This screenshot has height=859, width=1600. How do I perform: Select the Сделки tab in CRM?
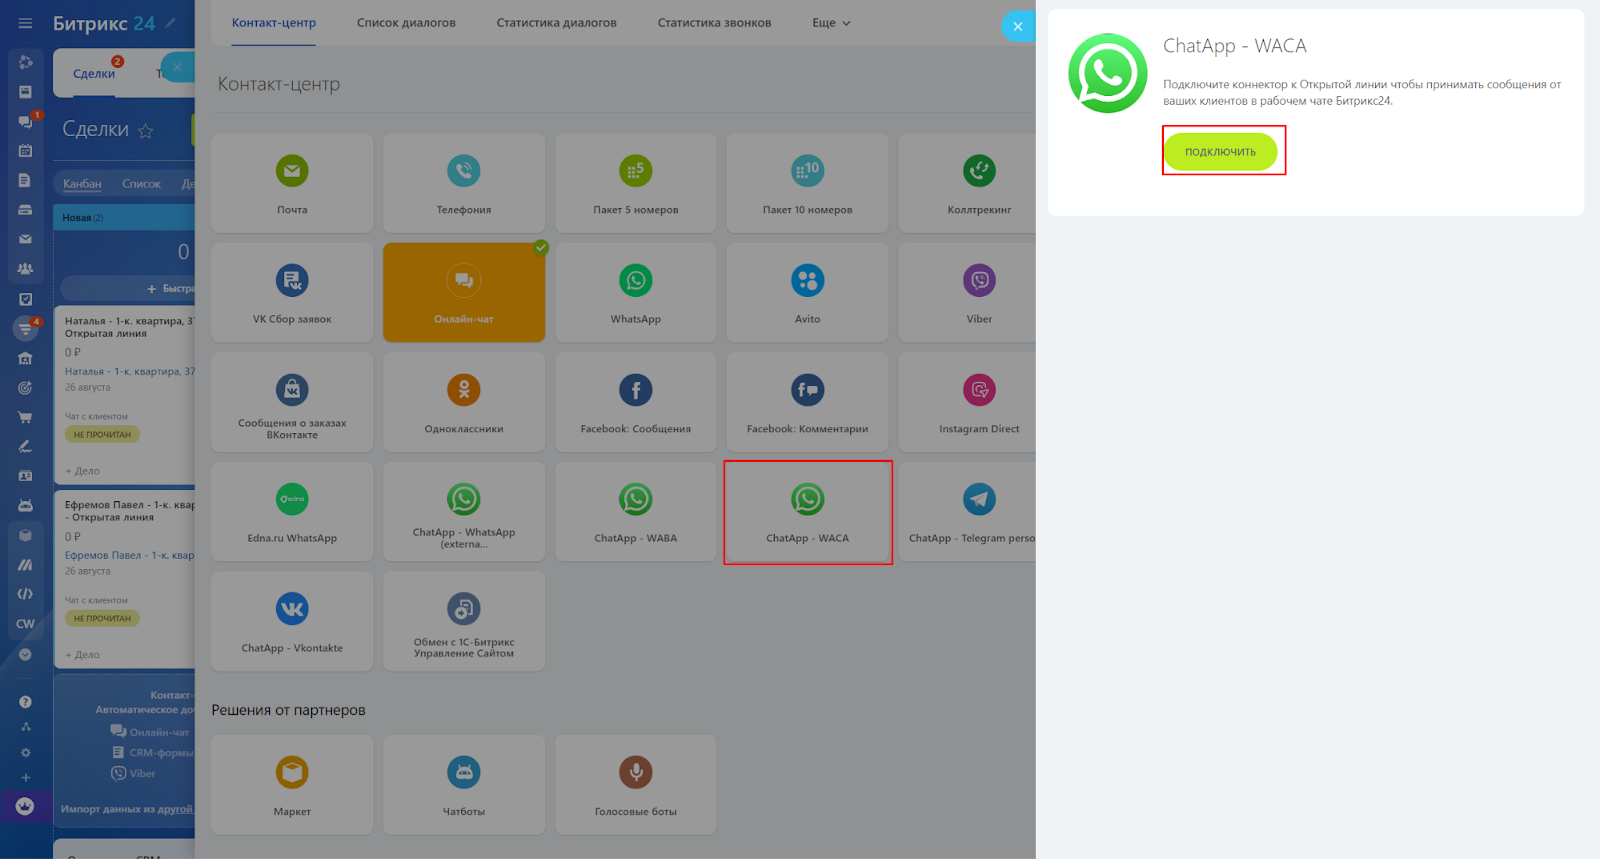[x=94, y=73]
